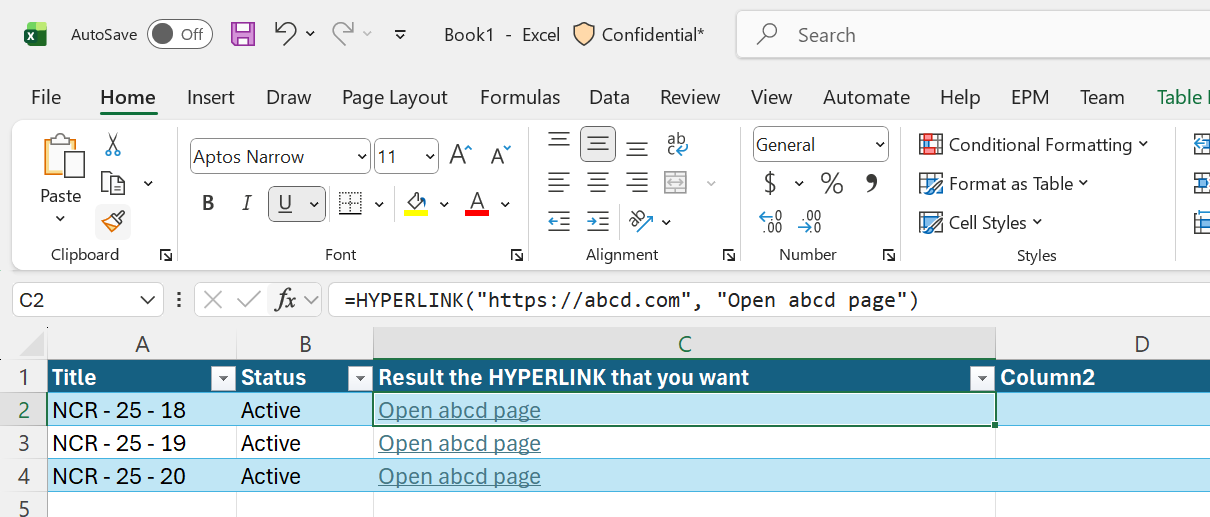Click Increase Font Size icon
1210x517 pixels.
460,155
